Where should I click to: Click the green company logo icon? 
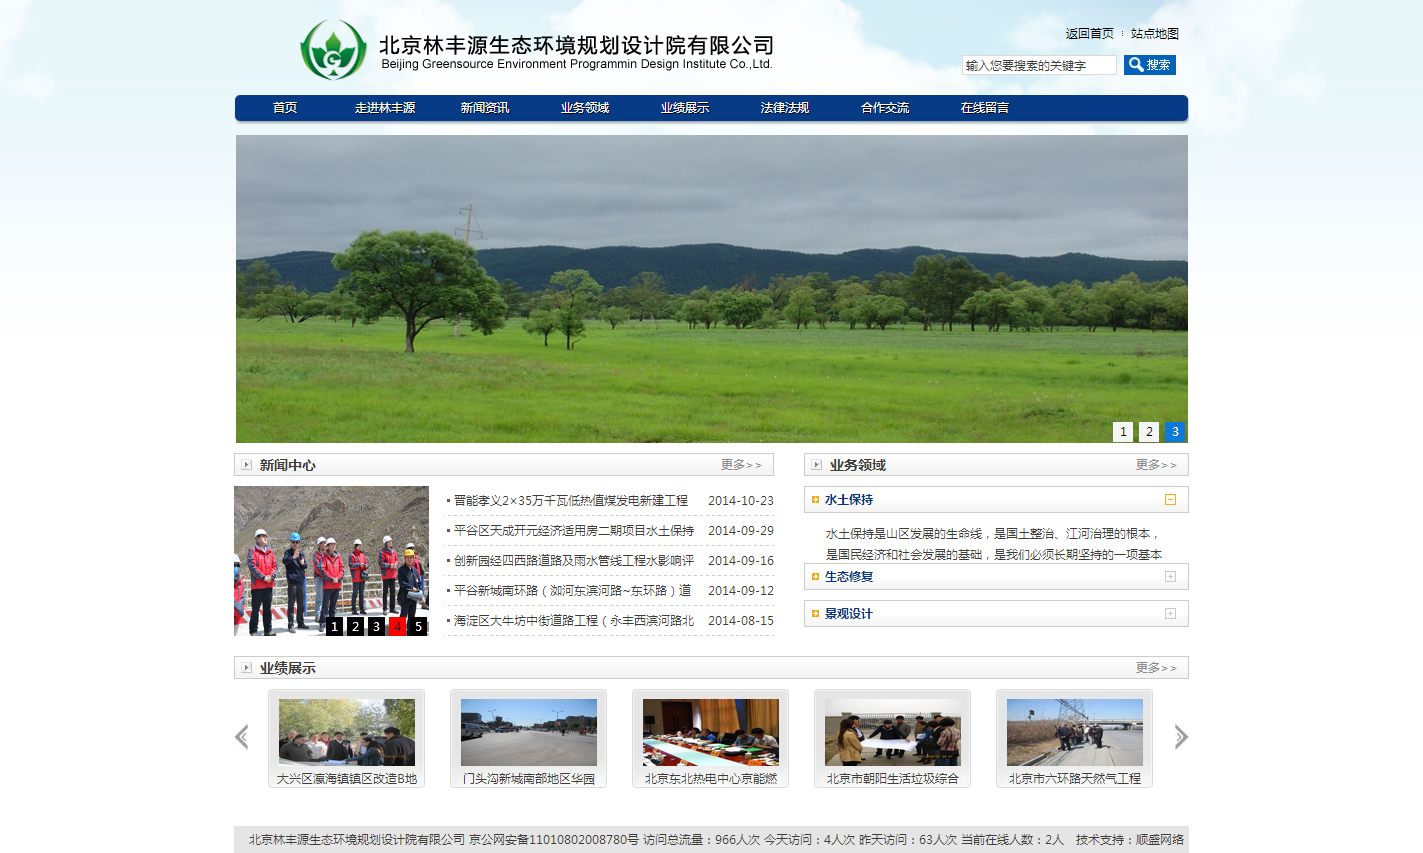(333, 50)
